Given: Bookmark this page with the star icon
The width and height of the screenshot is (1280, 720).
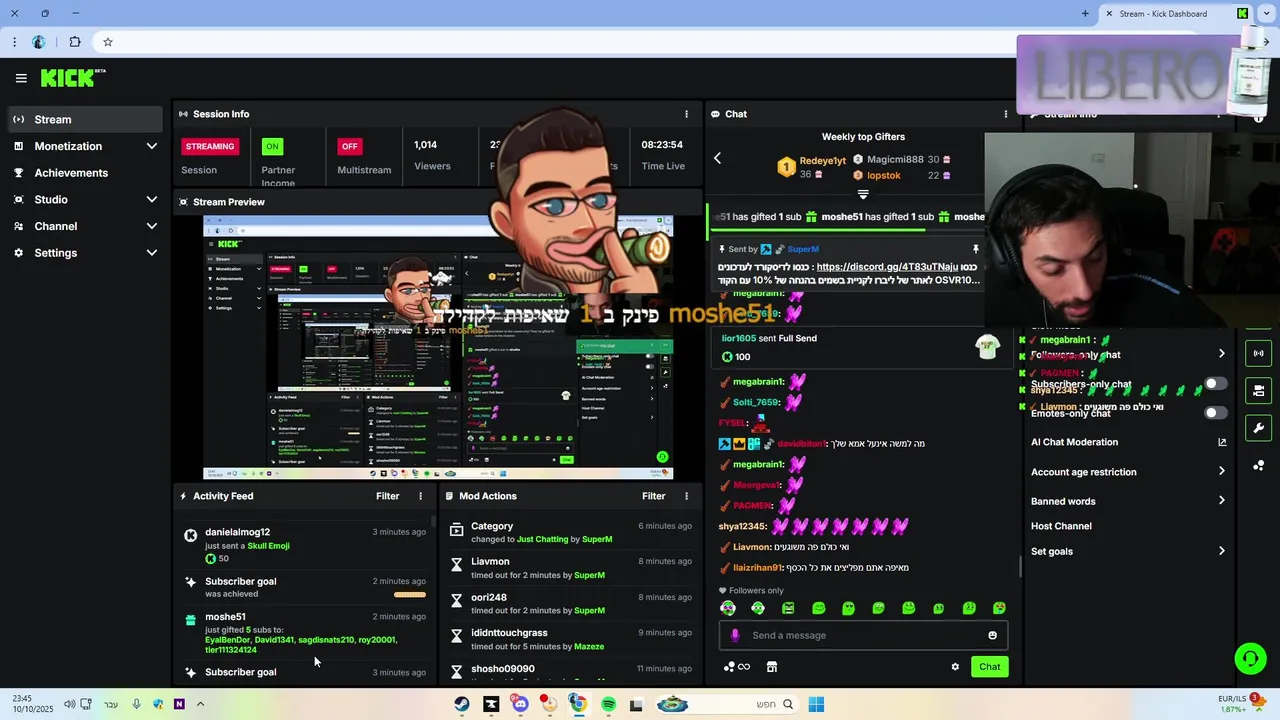Looking at the screenshot, I should pos(107,42).
